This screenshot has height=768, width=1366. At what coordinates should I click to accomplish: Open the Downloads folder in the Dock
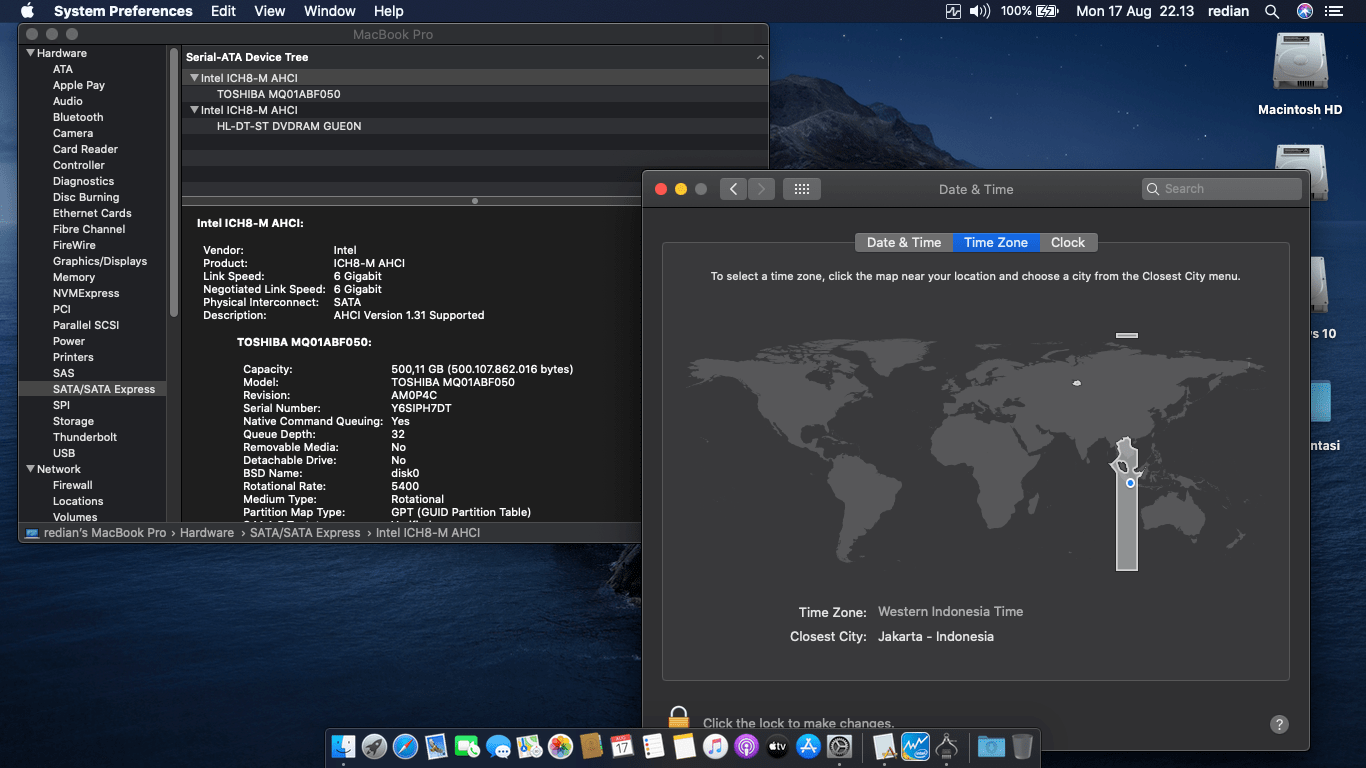click(991, 746)
